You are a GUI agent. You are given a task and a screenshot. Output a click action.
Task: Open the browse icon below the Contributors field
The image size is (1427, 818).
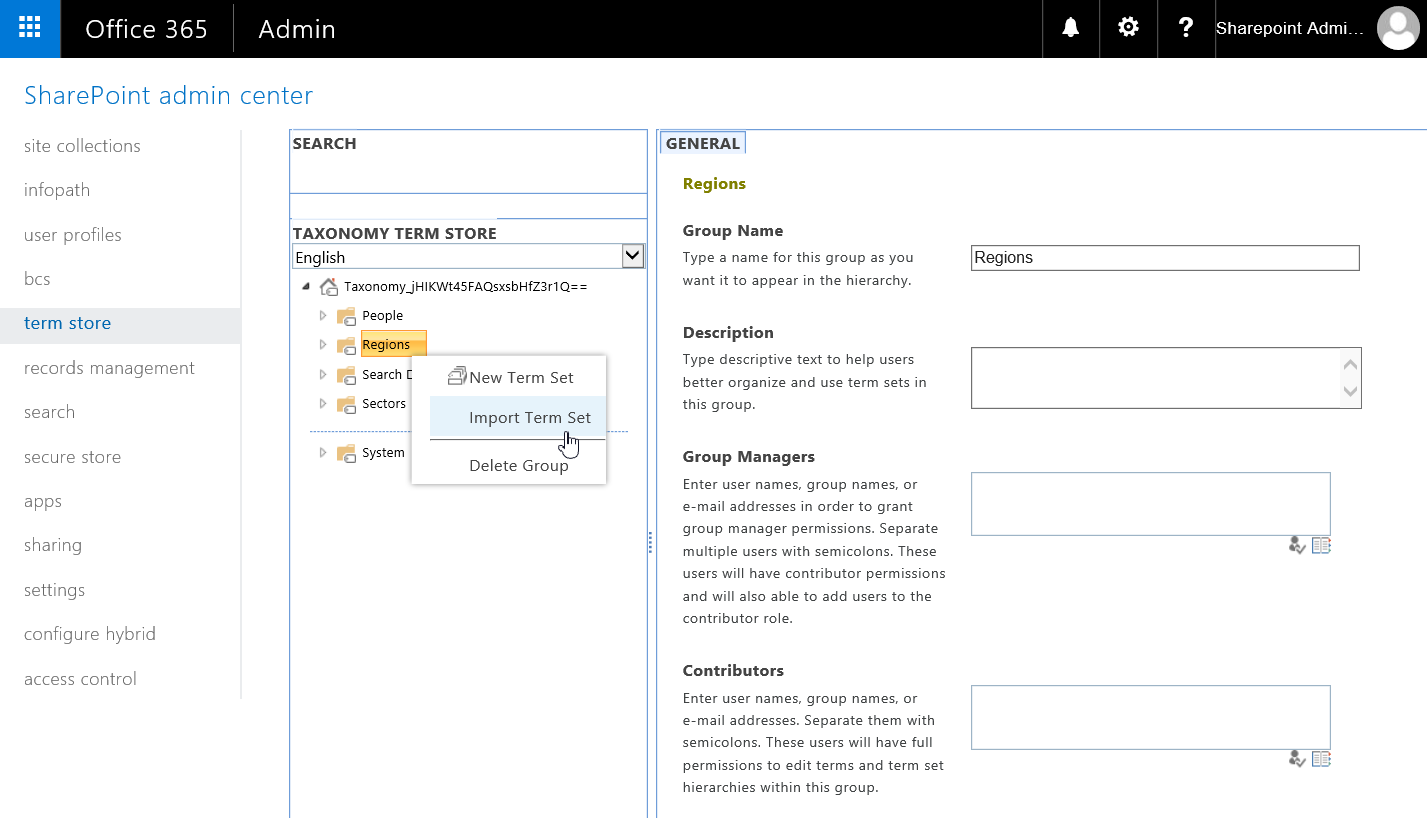click(x=1321, y=759)
